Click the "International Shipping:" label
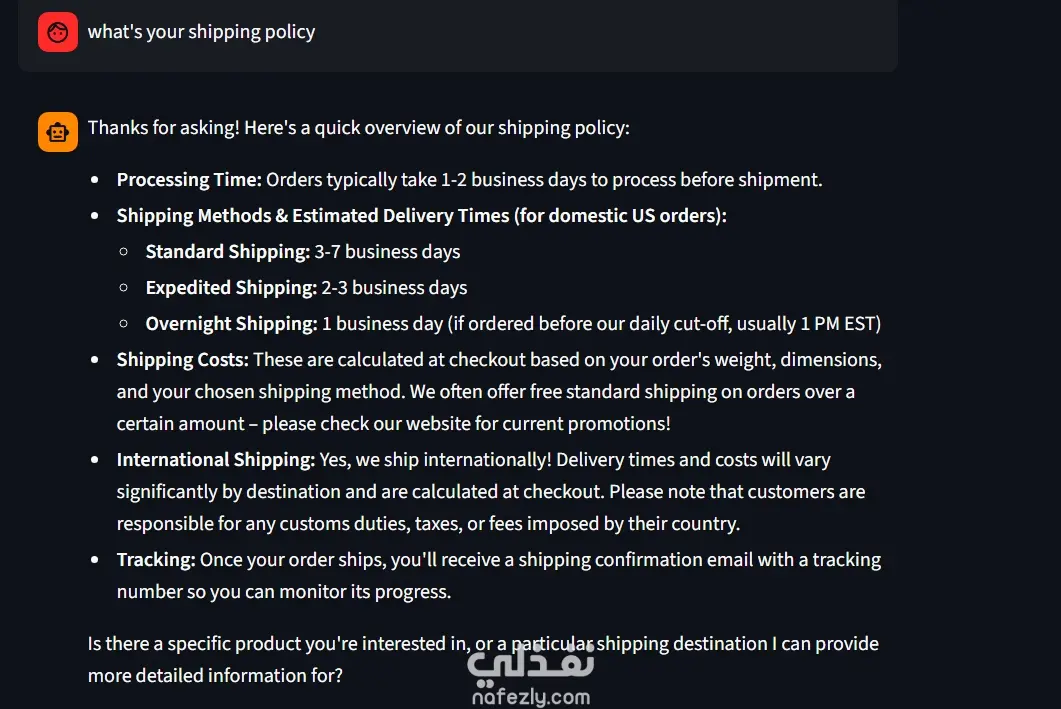This screenshot has height=709, width=1061. click(x=216, y=460)
